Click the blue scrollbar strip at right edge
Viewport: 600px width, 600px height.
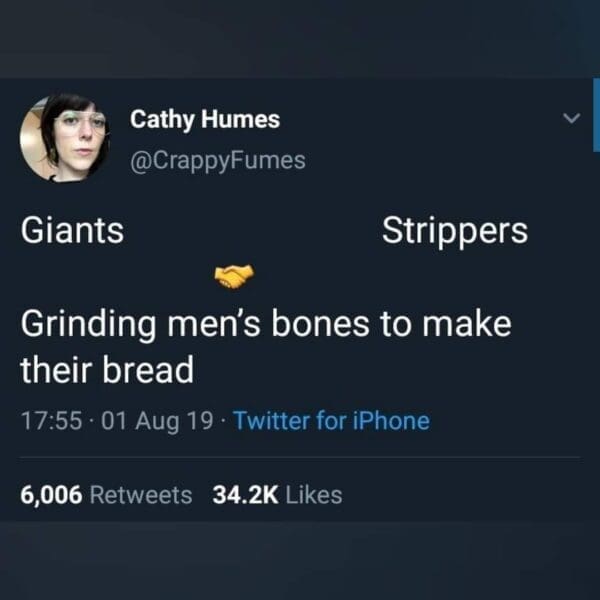coord(596,115)
